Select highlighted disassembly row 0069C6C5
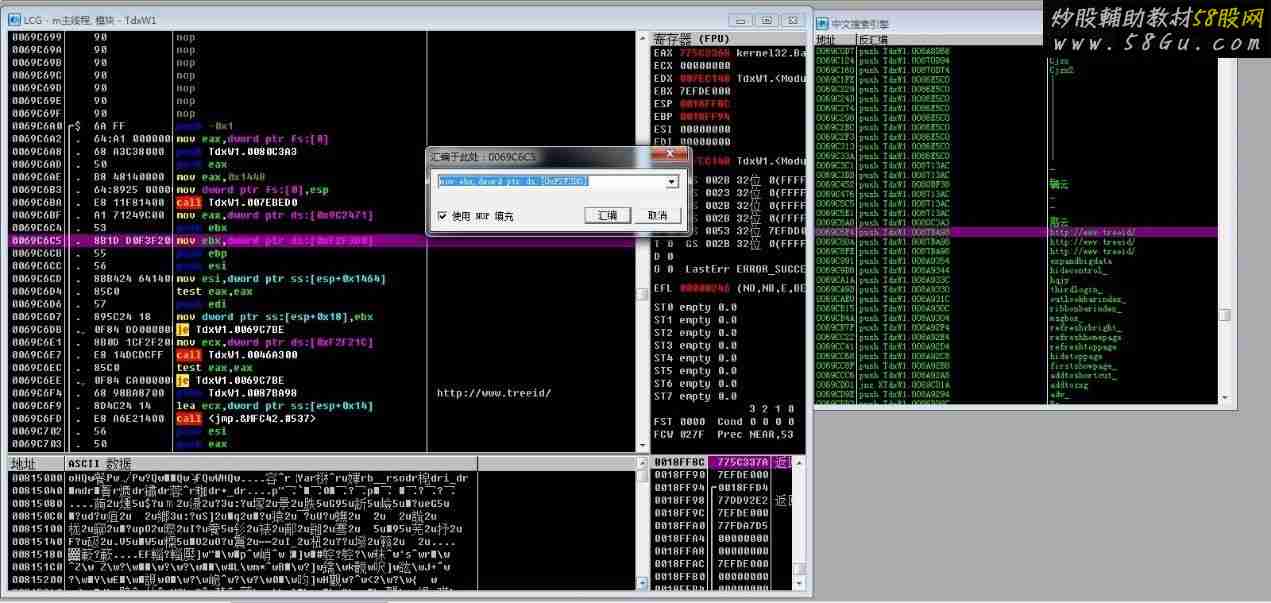The width and height of the screenshot is (1271, 603). [322, 241]
